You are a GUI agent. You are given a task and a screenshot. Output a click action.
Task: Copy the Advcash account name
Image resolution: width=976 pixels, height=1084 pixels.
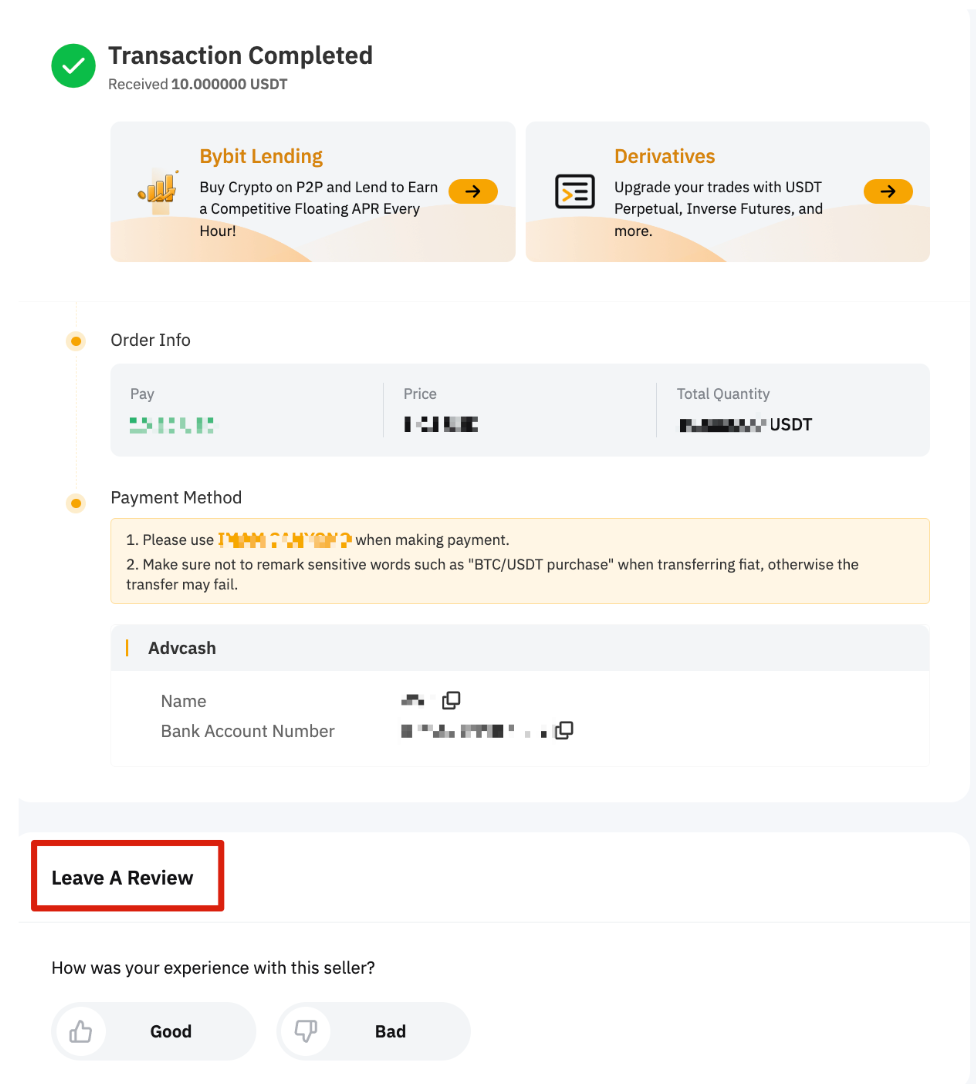(x=451, y=700)
